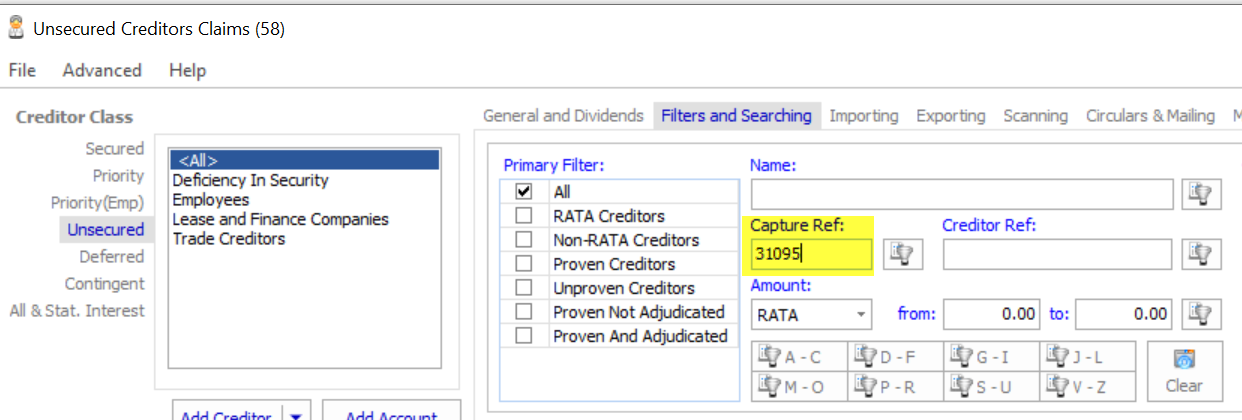Open the RATA amount type dropdown
The image size is (1242, 420).
pyautogui.click(x=861, y=315)
